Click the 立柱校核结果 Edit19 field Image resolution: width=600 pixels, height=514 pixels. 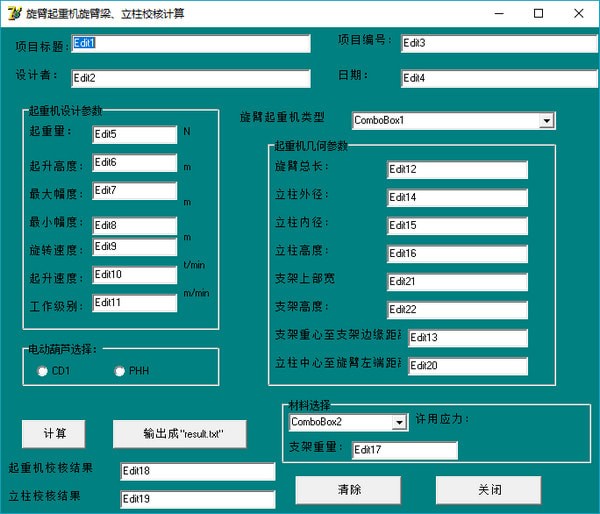tap(198, 499)
